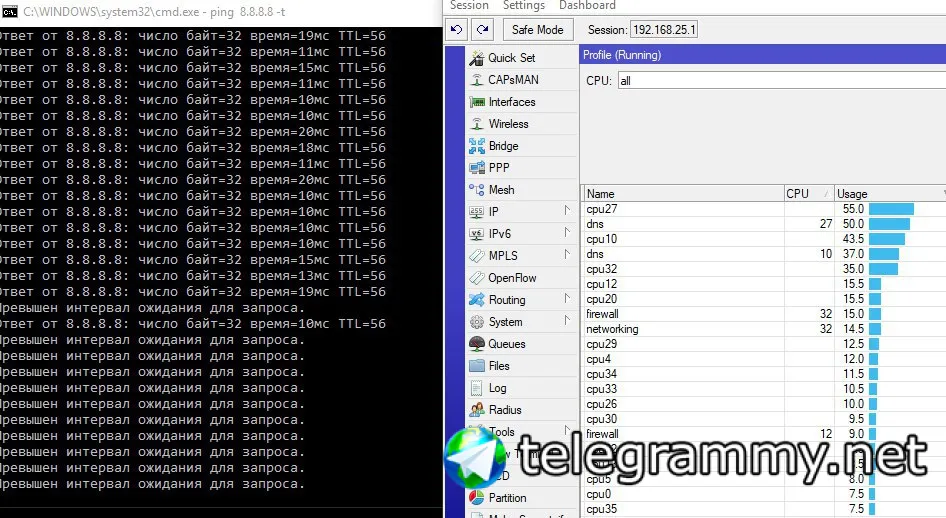Open Bridge icon in sidebar
Screen dimensions: 946x518
click(477, 146)
